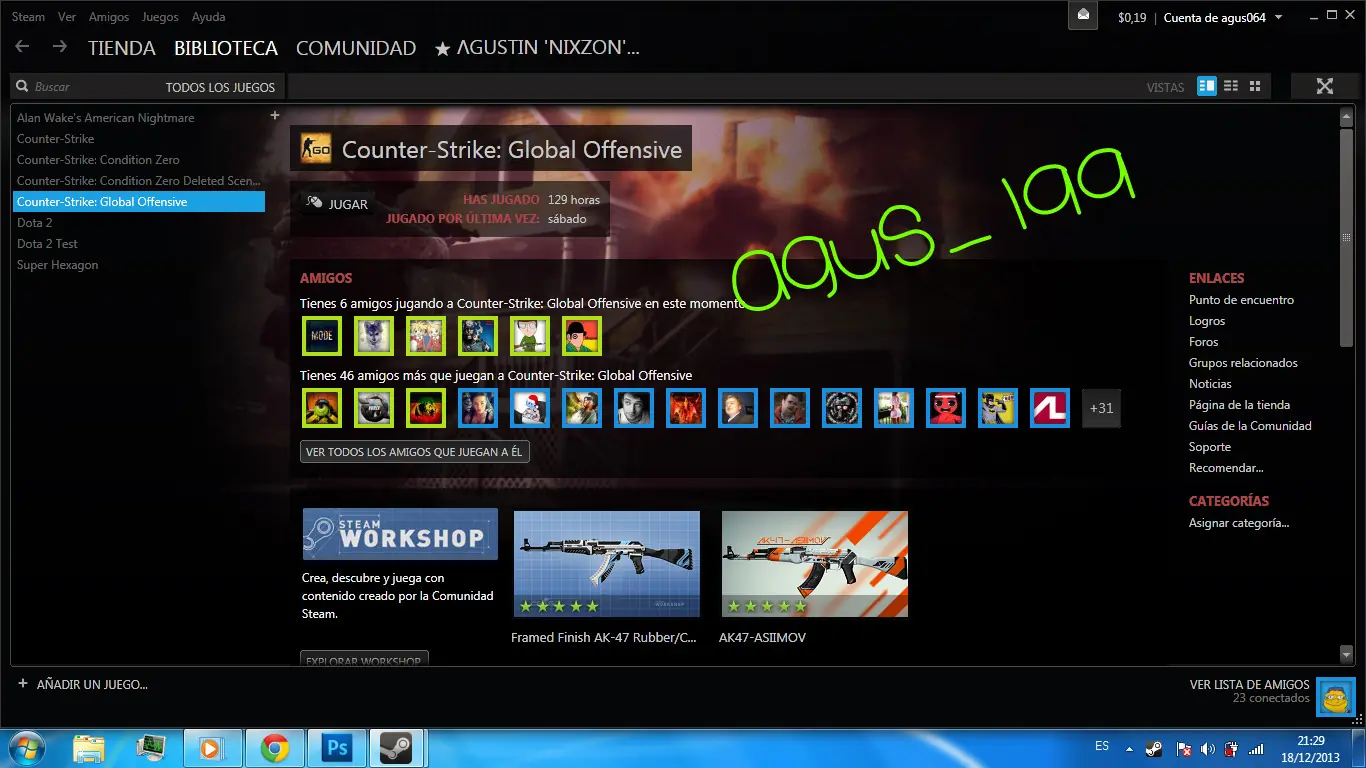1366x768 pixels.
Task: Open Página de la tienda link
Action: click(1239, 405)
